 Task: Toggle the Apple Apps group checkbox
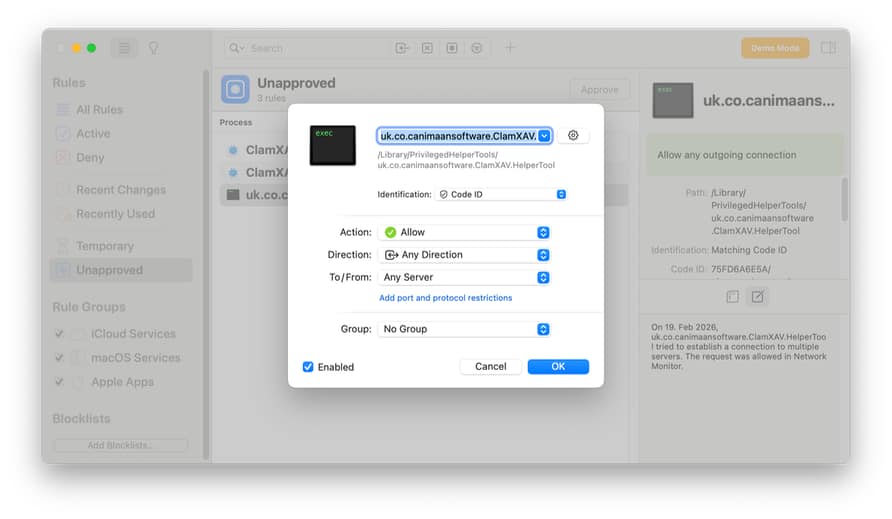59,382
